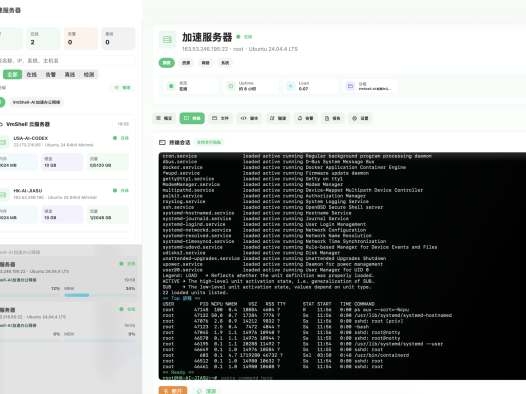Screen dimensions: 526x394
Task: Click the docker.service line in terminal
Action: 284,167
